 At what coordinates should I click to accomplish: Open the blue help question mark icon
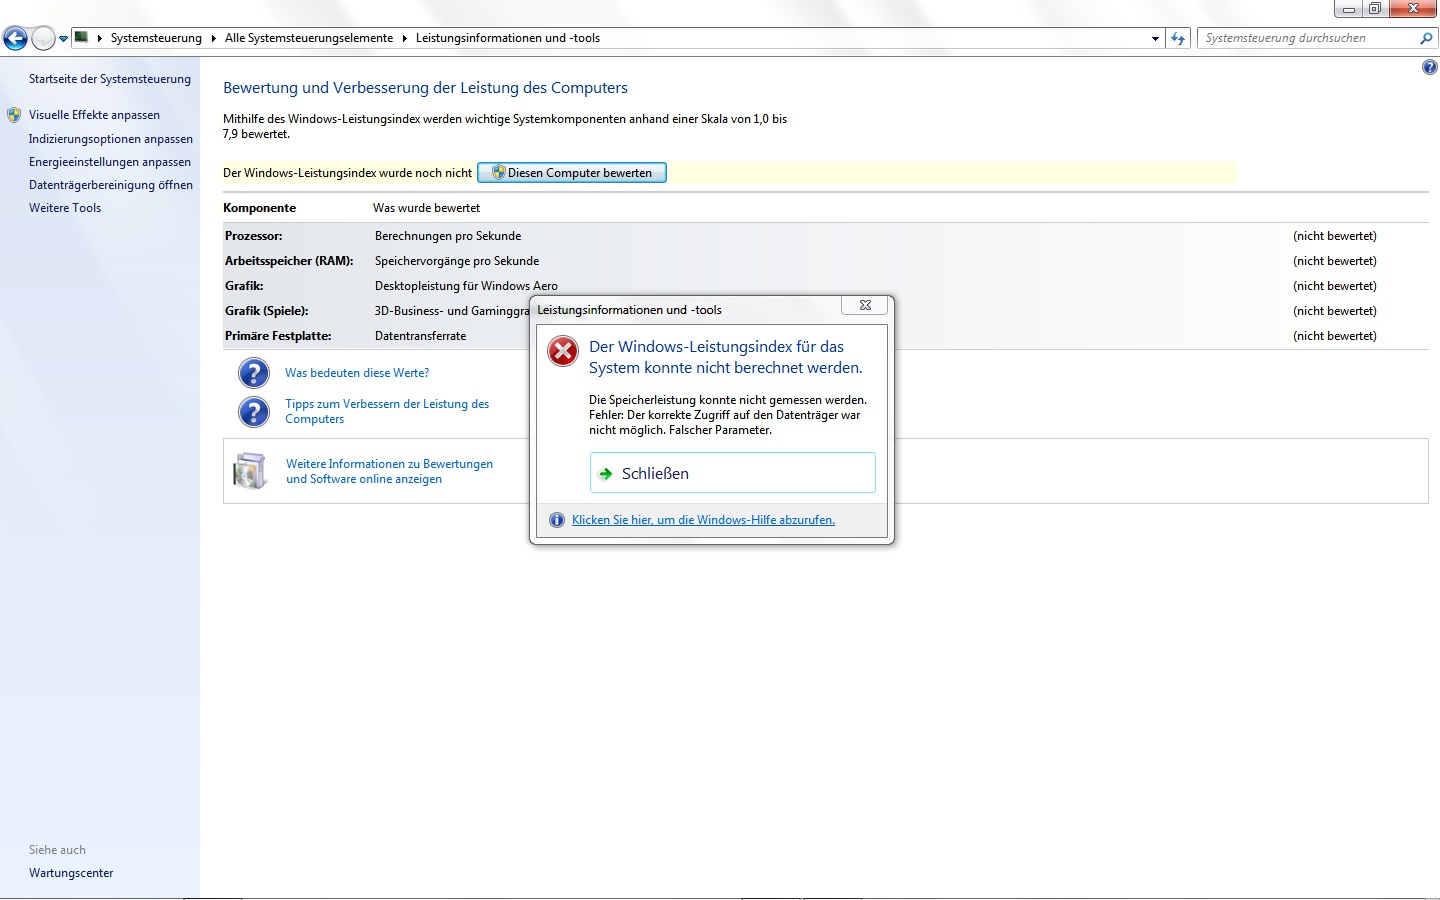1429,67
